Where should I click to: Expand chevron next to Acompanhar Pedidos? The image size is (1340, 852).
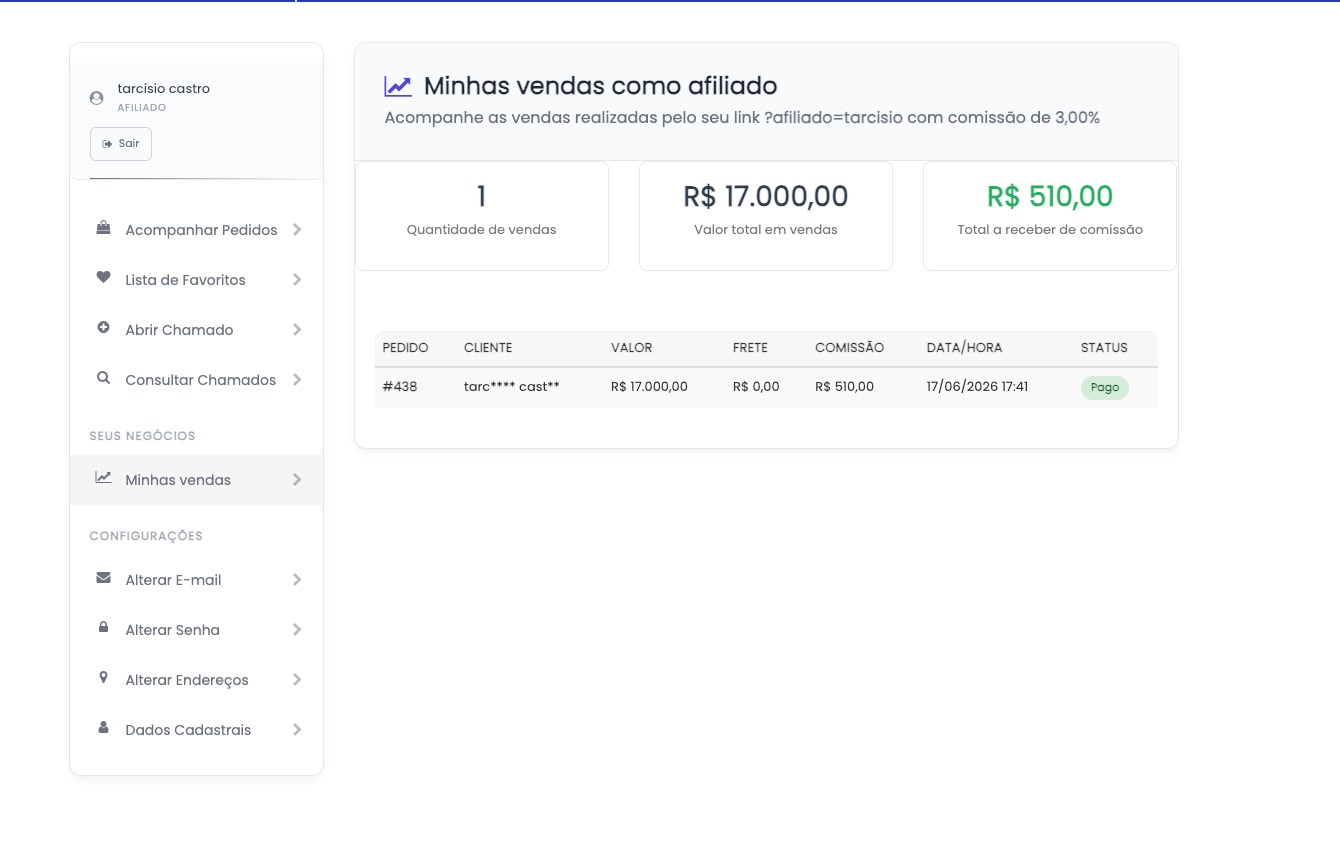[297, 230]
